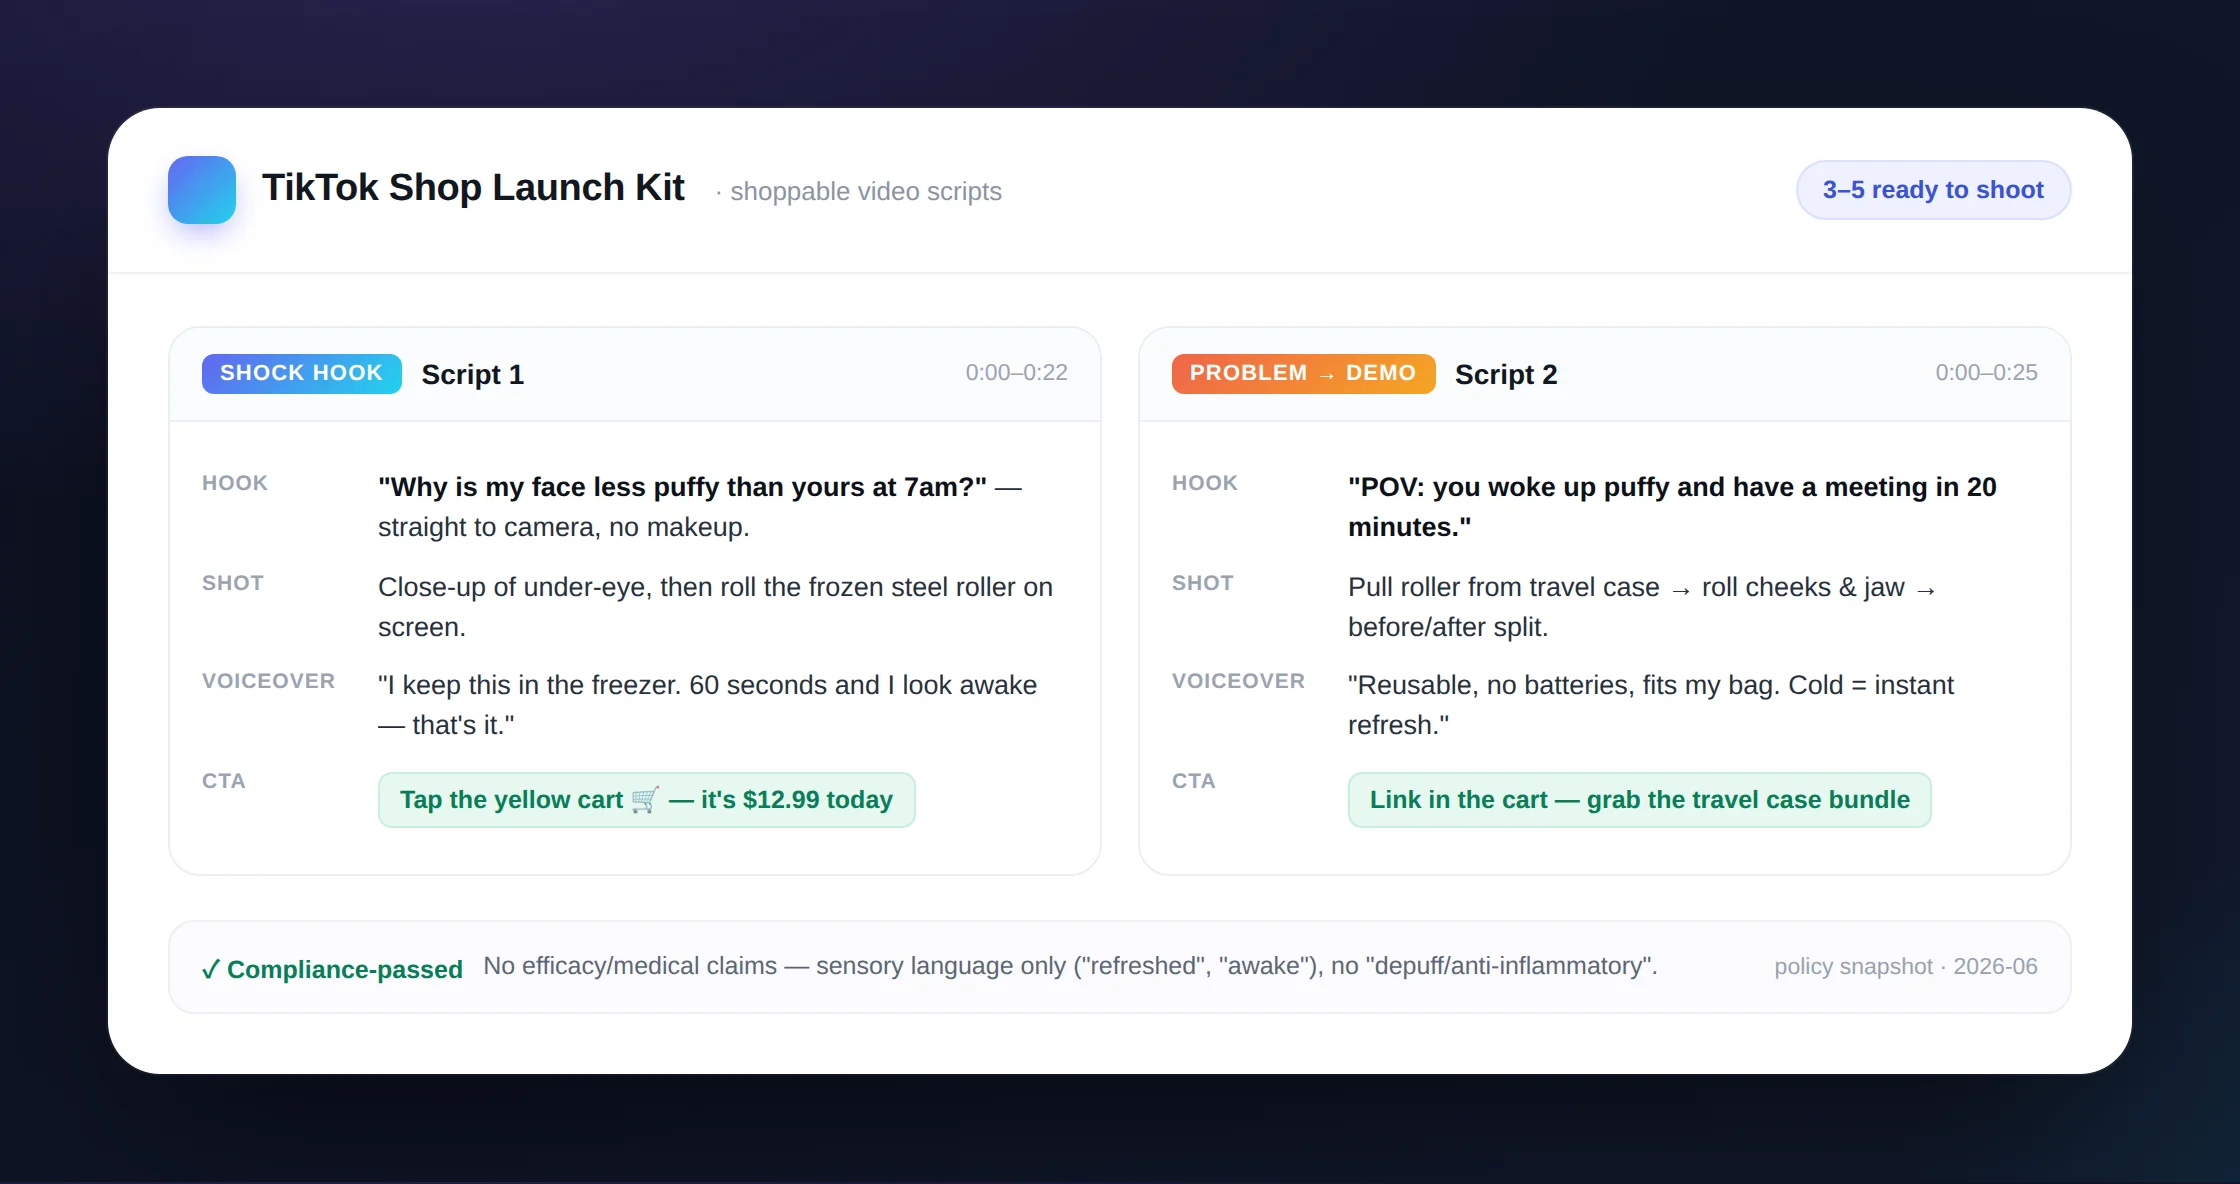2240x1184 pixels.
Task: Click the CTA label in Script 2
Action: click(1194, 781)
